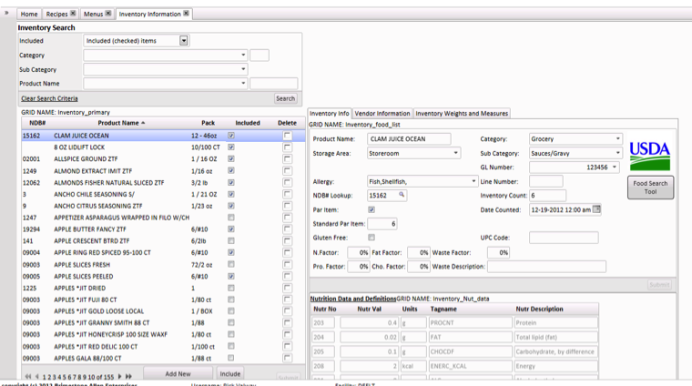Open the Food Search Tool
The width and height of the screenshot is (692, 386).
click(x=651, y=187)
